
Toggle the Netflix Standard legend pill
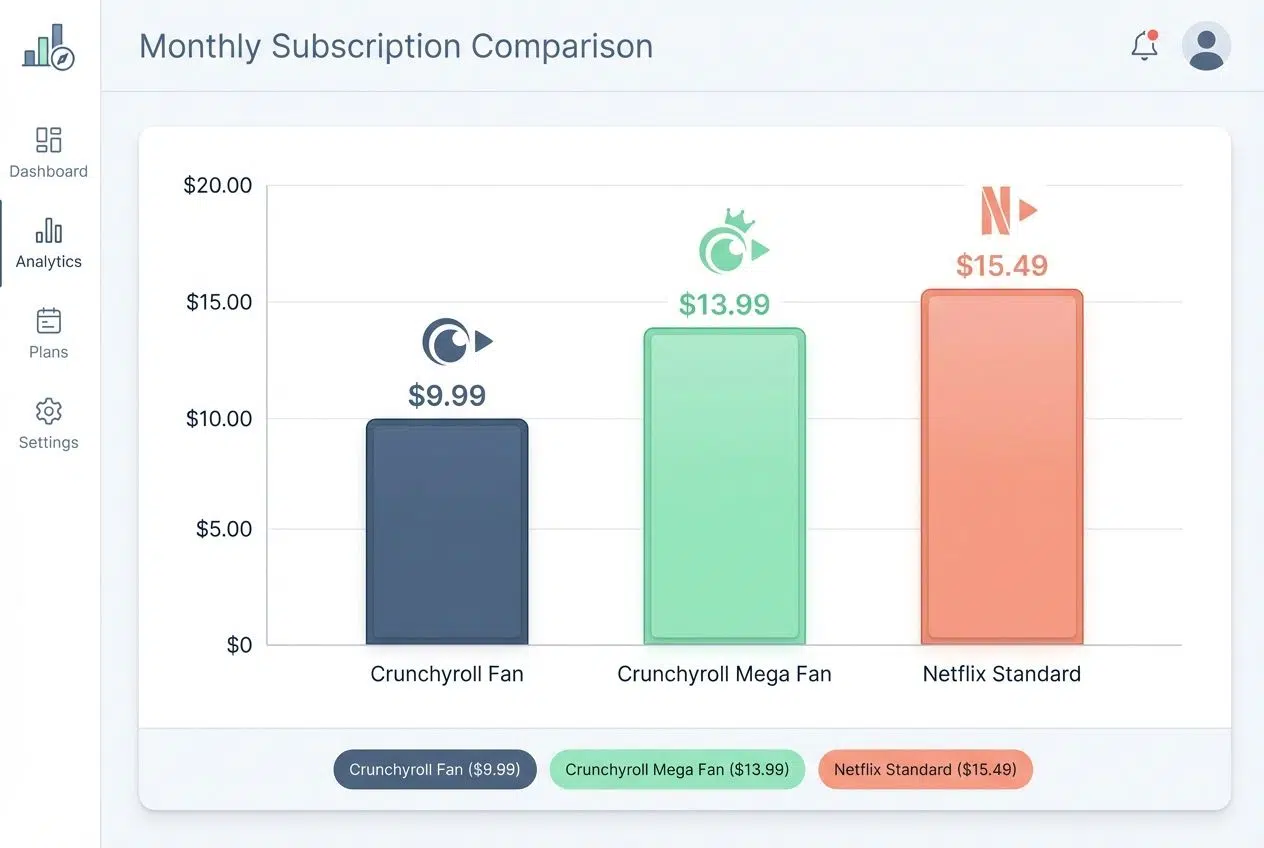click(x=925, y=769)
